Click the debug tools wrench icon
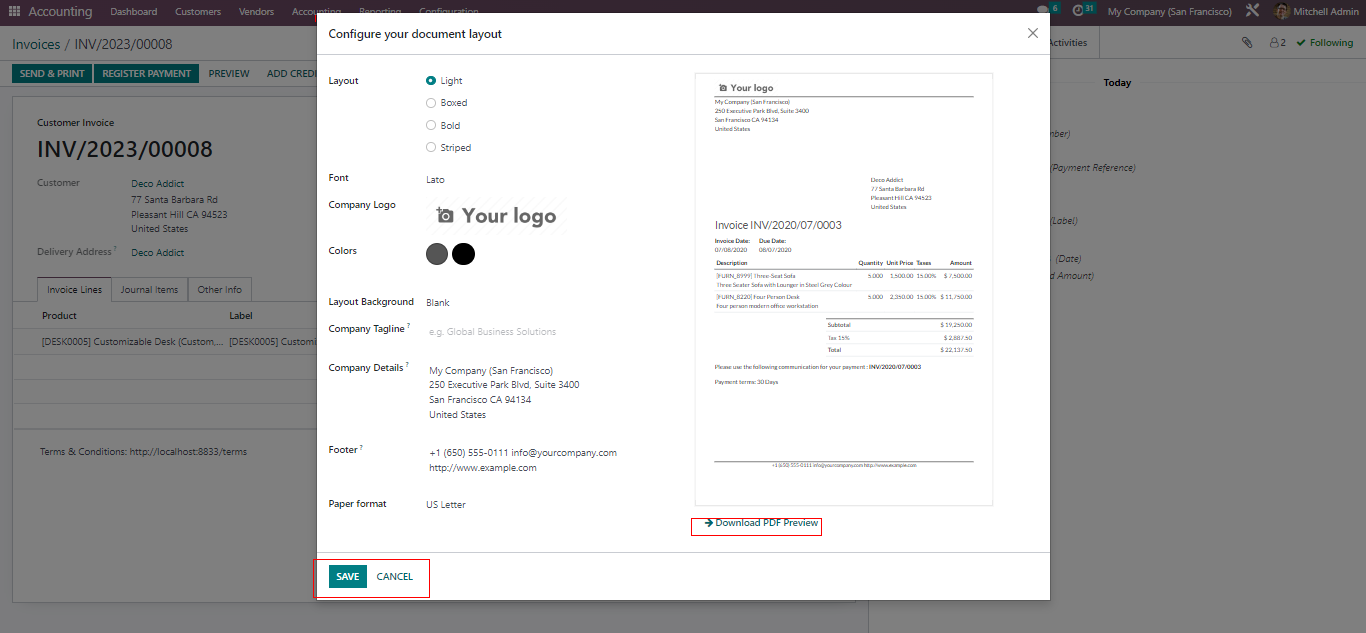Image resolution: width=1366 pixels, height=633 pixels. point(1252,11)
